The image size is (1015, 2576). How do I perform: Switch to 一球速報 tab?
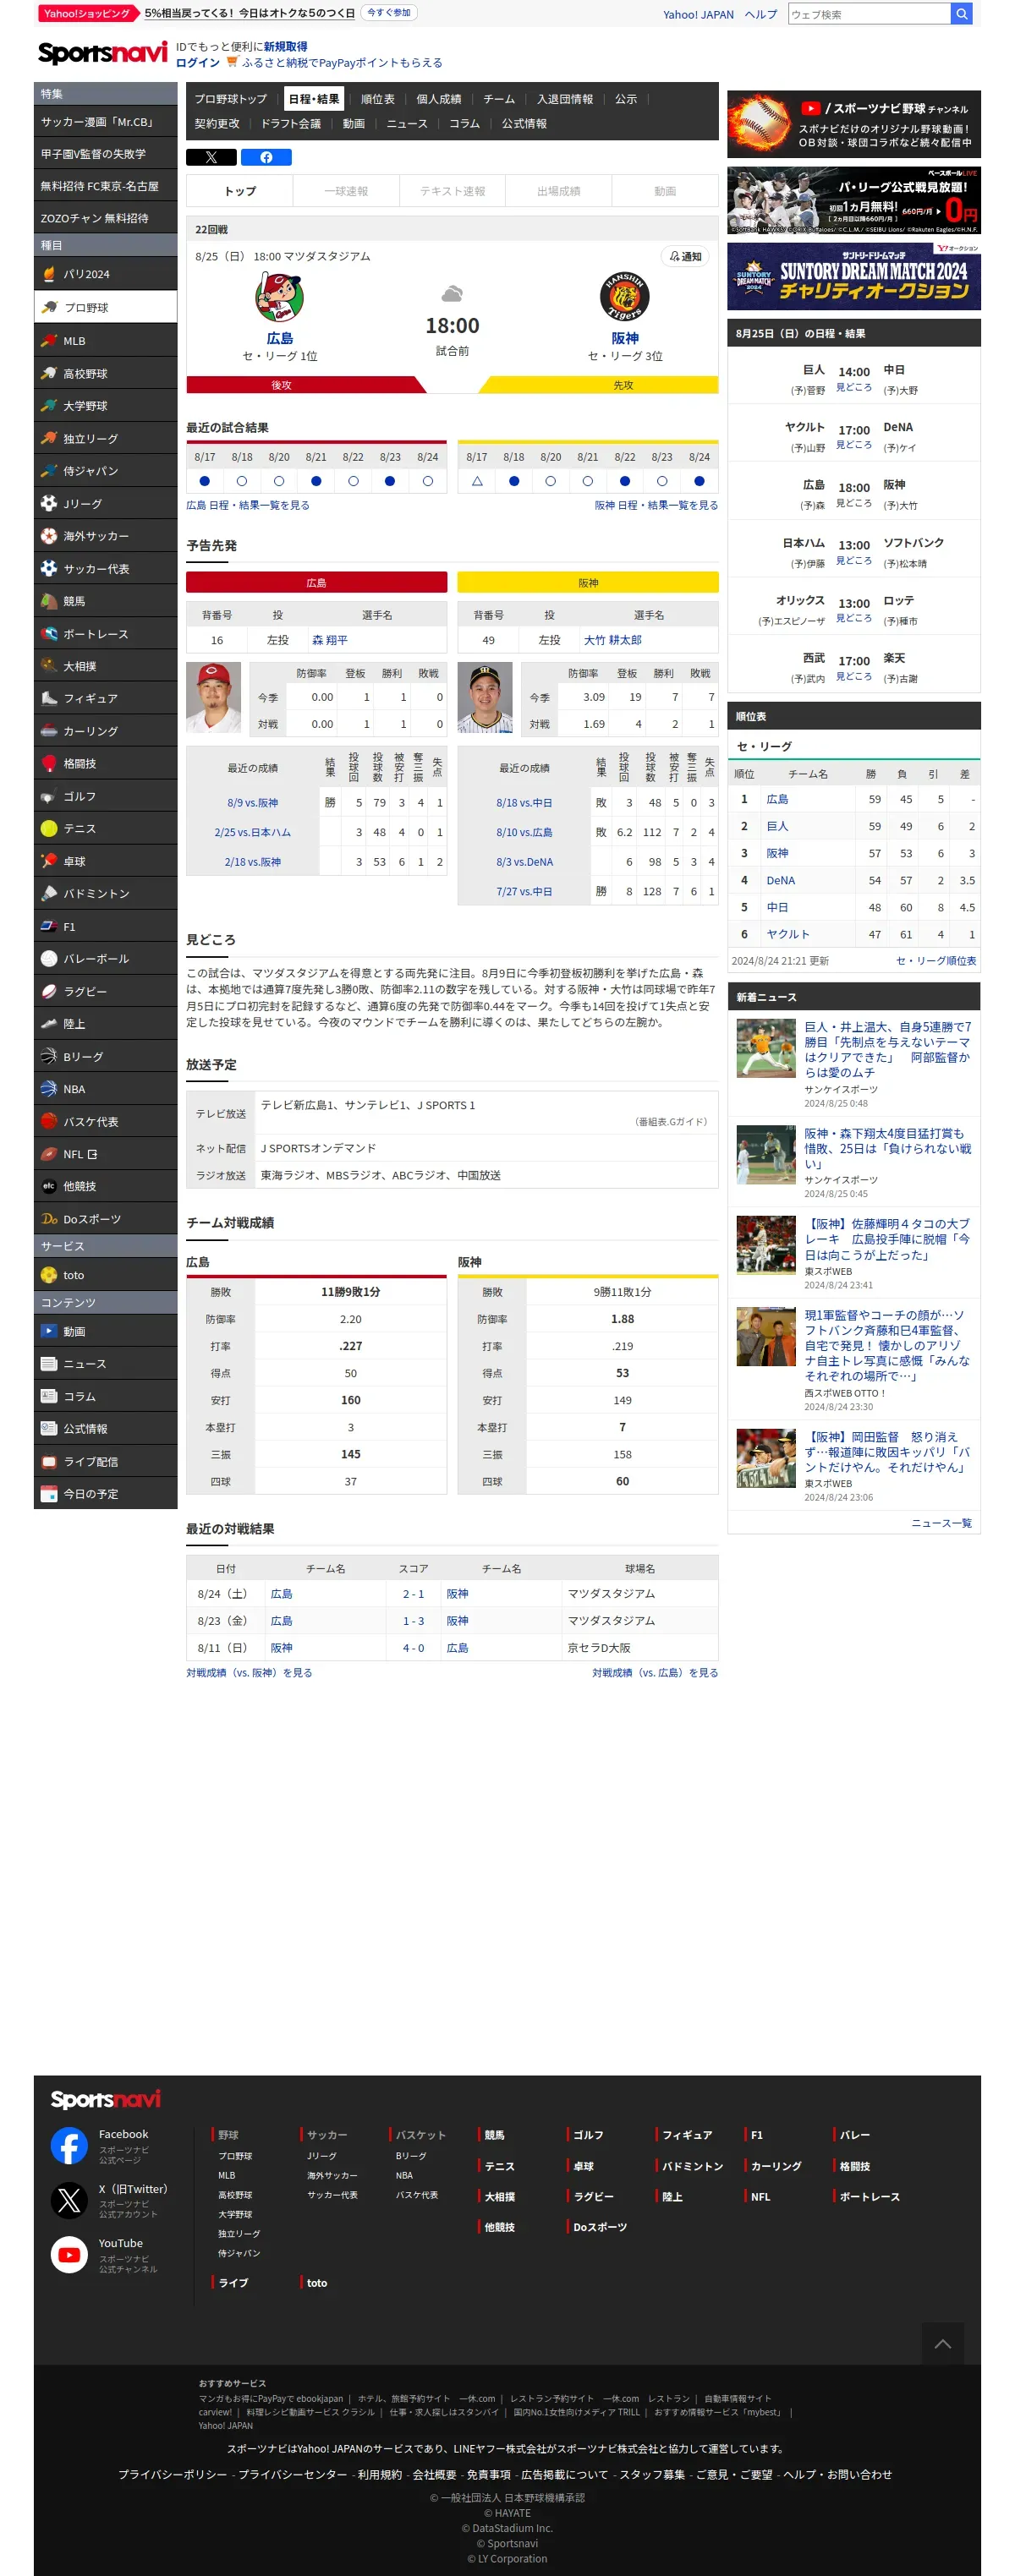(x=346, y=191)
